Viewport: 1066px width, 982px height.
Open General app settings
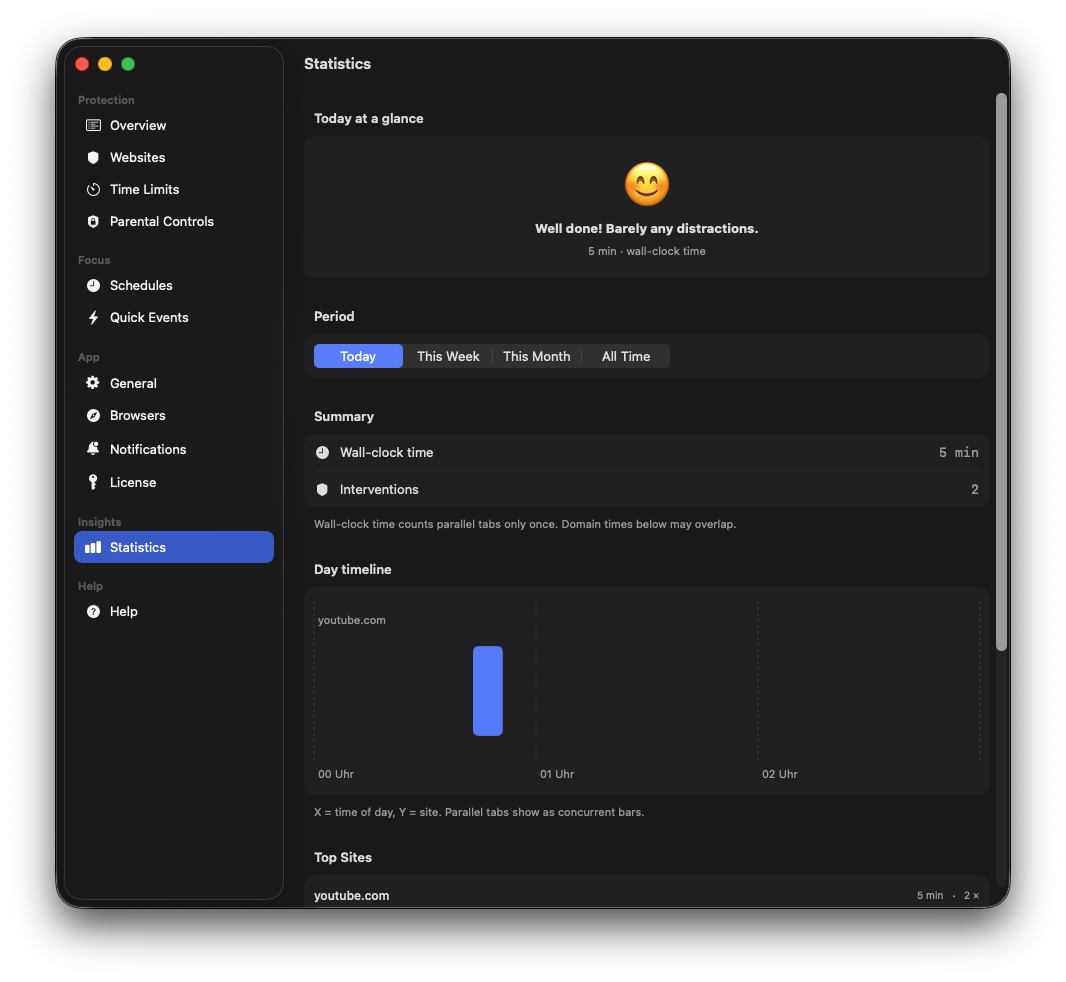point(173,383)
